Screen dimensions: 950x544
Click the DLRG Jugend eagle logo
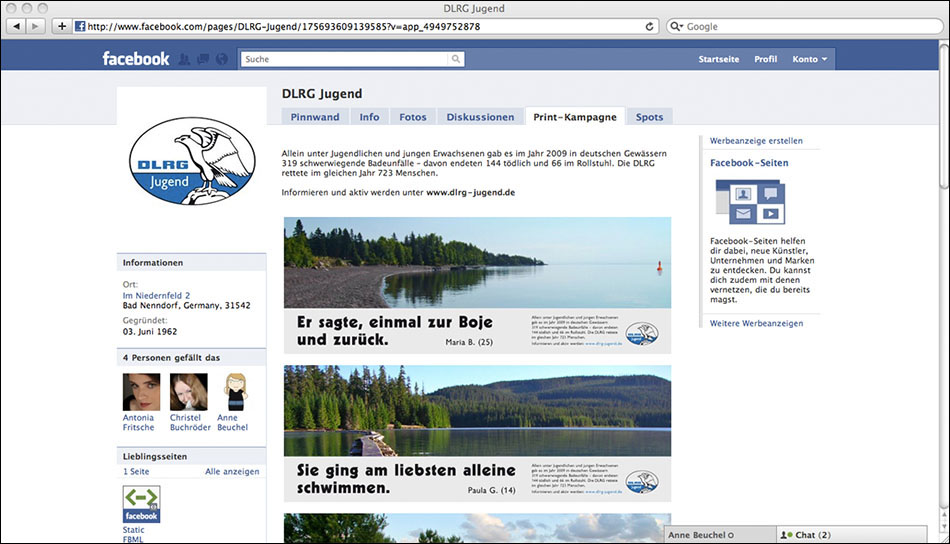pos(192,161)
